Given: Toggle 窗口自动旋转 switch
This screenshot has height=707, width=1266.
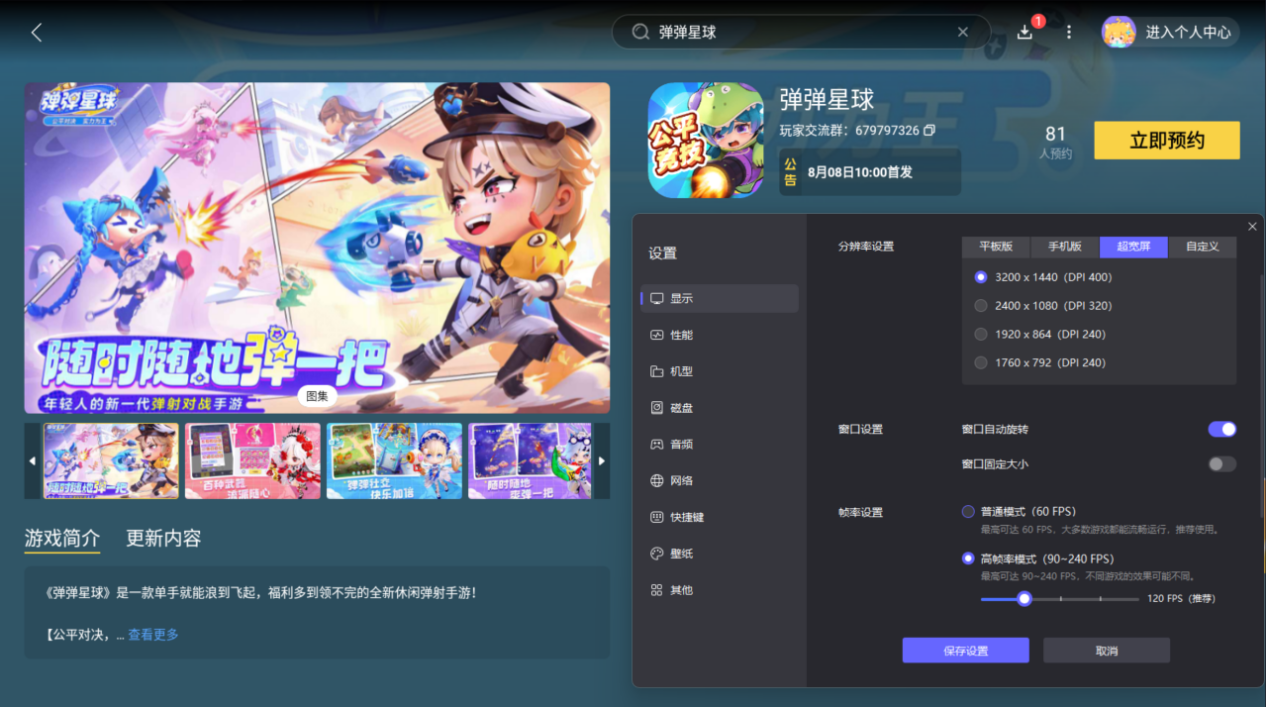Looking at the screenshot, I should coord(1222,429).
